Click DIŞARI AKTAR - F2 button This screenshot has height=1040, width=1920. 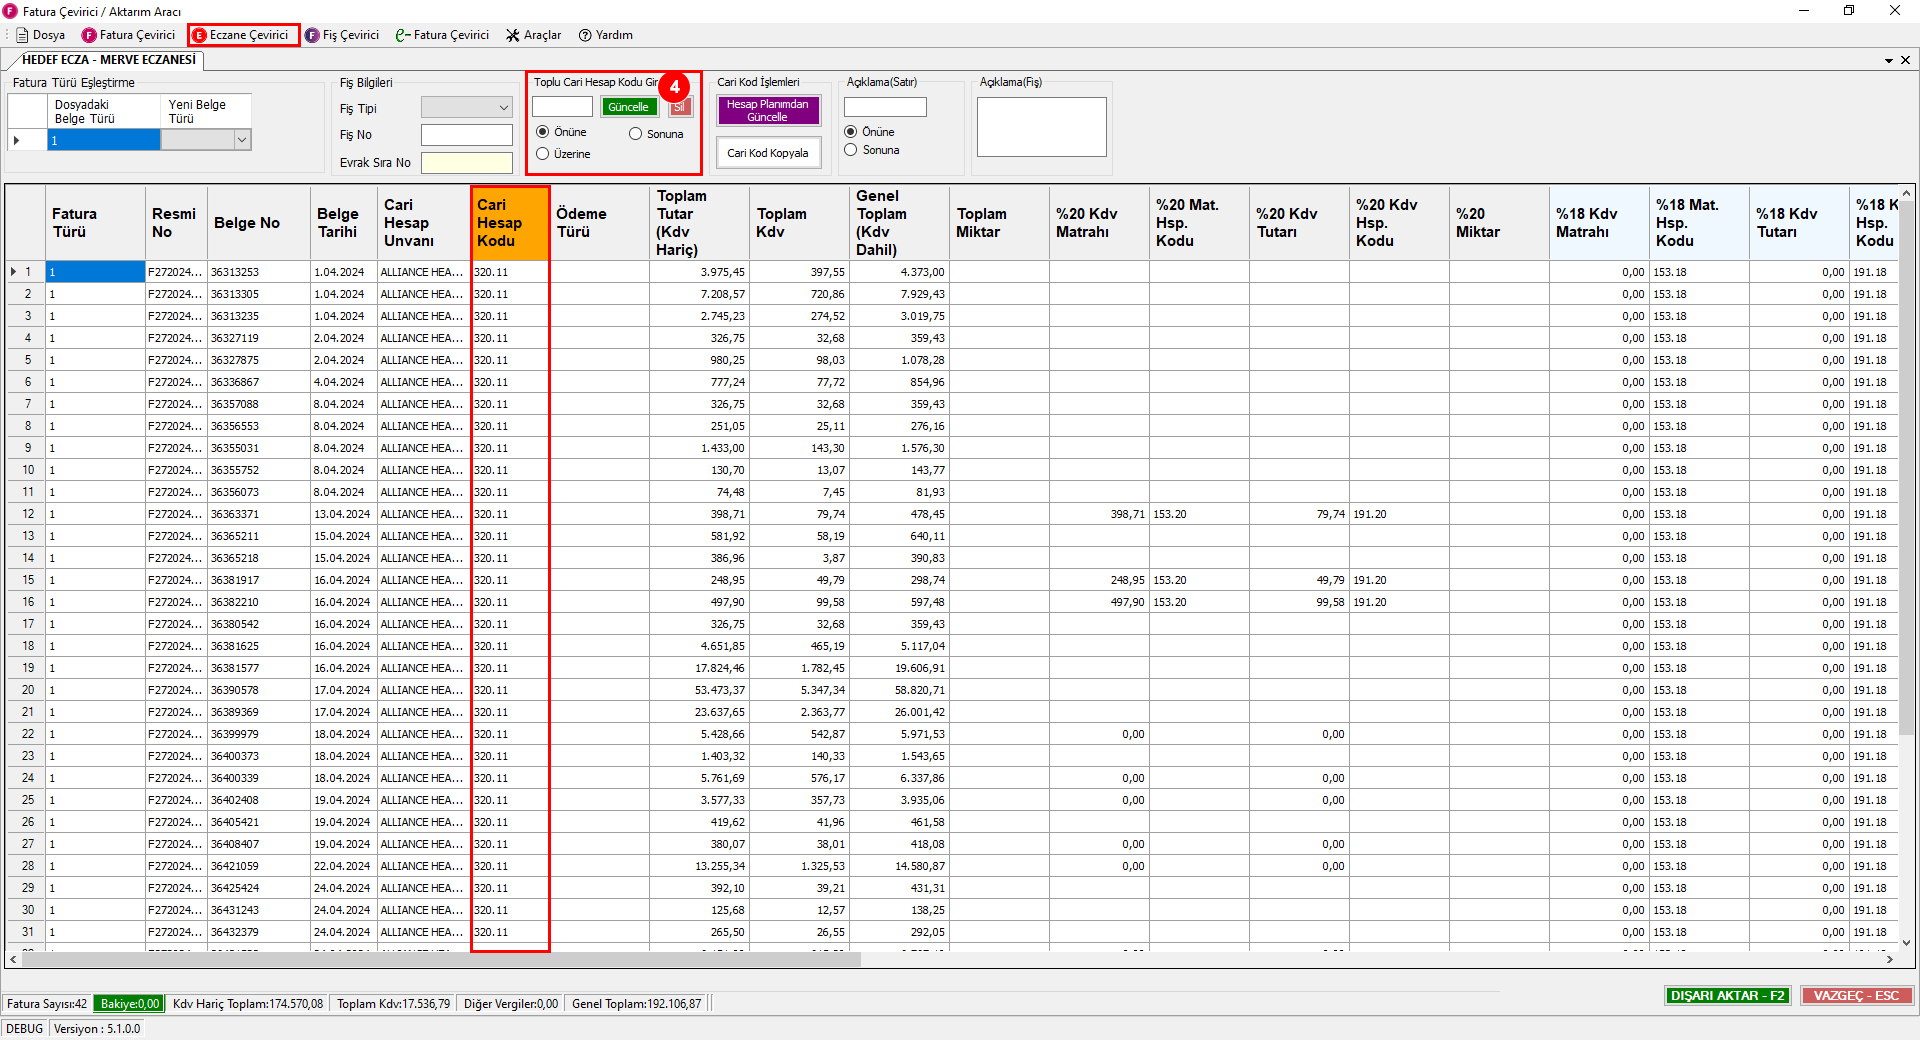point(1728,996)
